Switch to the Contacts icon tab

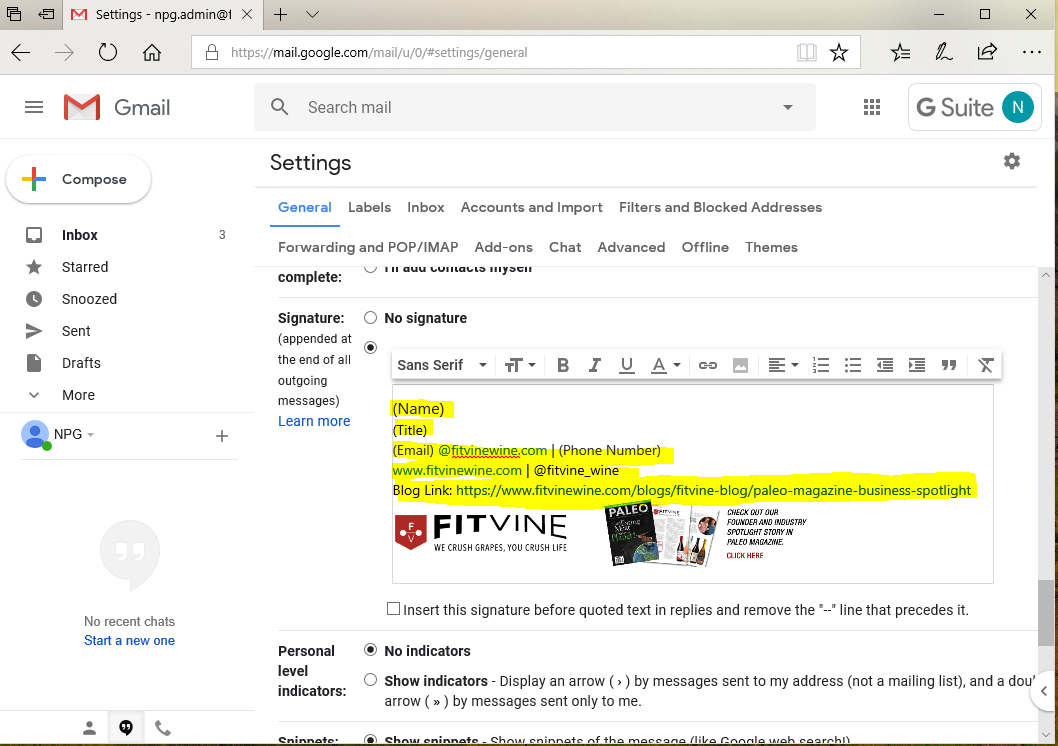(89, 728)
